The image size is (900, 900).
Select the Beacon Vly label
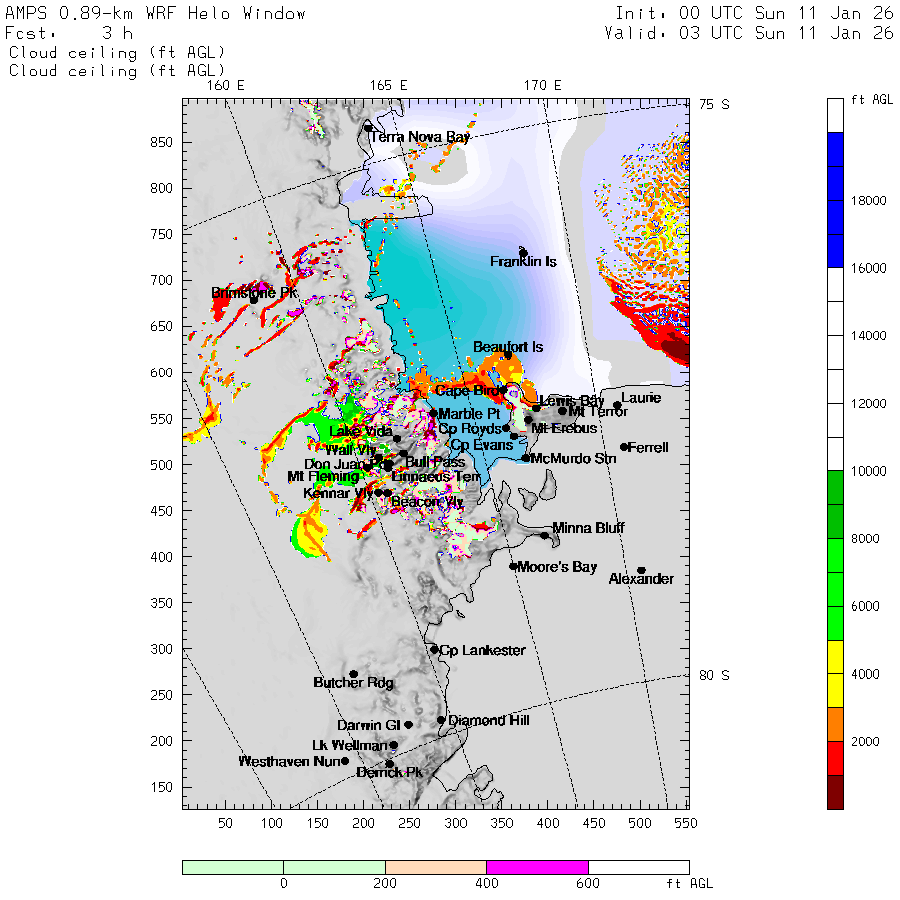pyautogui.click(x=427, y=502)
